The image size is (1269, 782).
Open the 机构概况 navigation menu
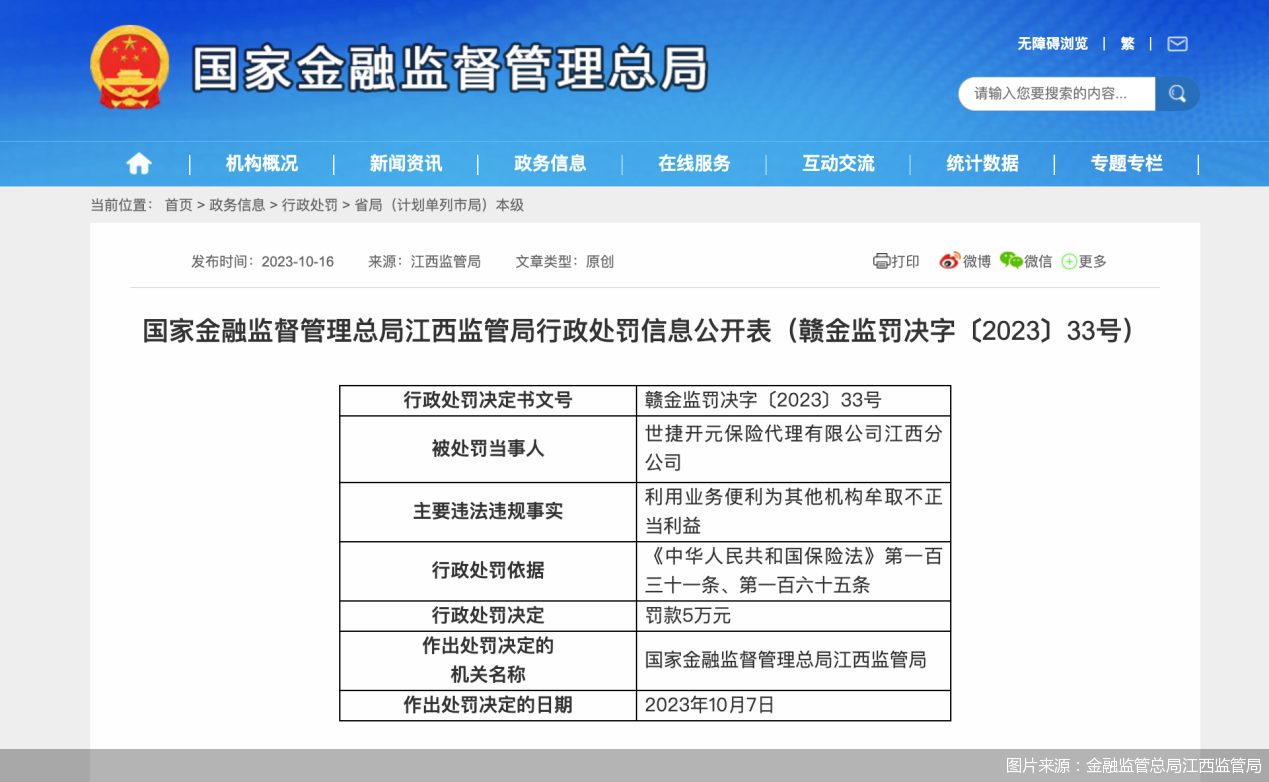pyautogui.click(x=260, y=163)
